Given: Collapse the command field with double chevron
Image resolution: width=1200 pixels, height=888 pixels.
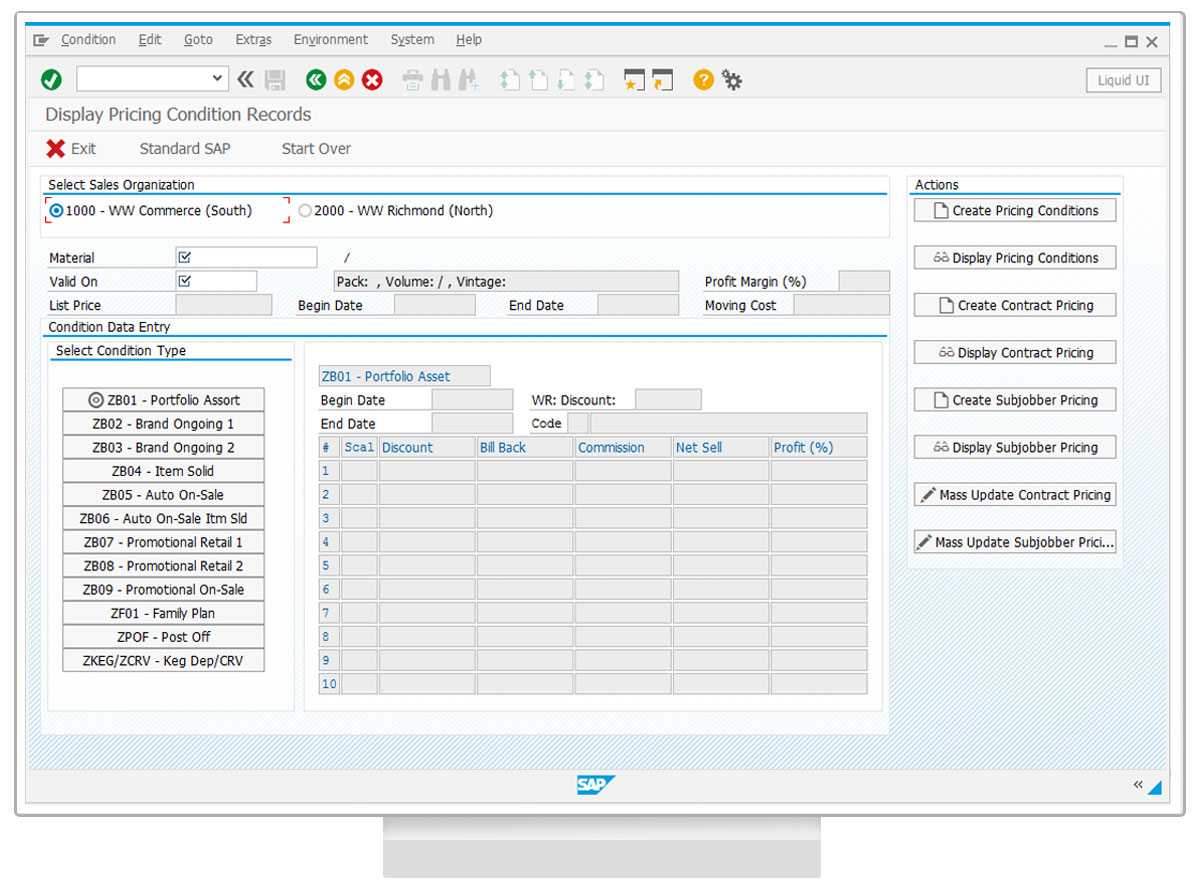Looking at the screenshot, I should (x=246, y=80).
